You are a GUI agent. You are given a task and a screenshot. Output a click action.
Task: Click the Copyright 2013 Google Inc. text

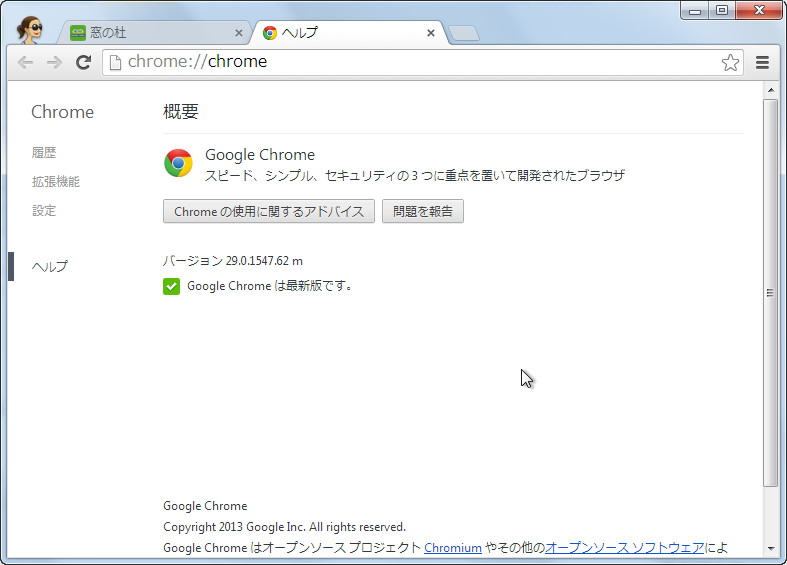(x=285, y=527)
